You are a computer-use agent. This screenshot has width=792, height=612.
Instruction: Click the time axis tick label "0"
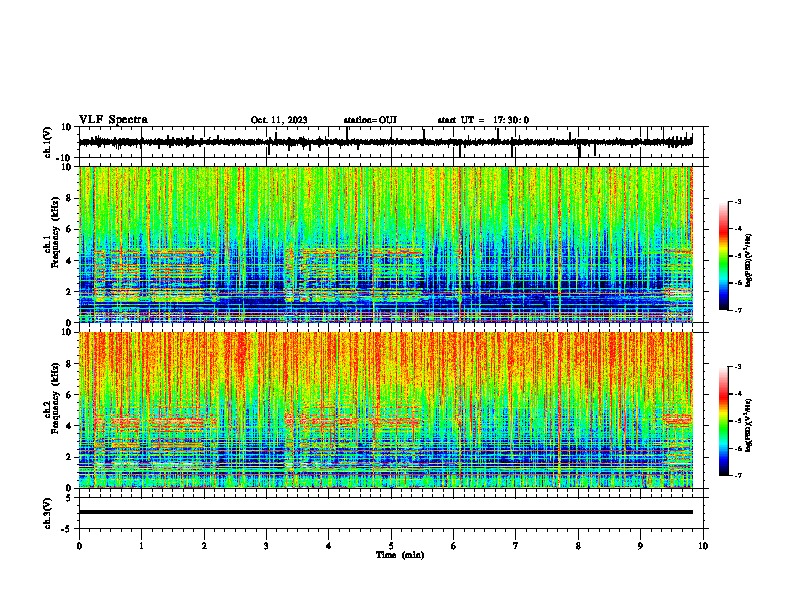tap(79, 546)
